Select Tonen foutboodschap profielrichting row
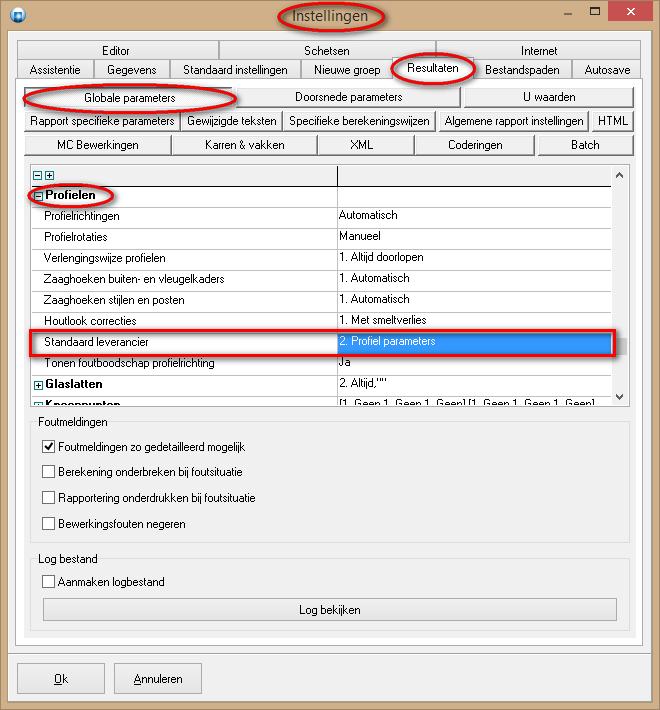This screenshot has height=710, width=660. [321, 363]
